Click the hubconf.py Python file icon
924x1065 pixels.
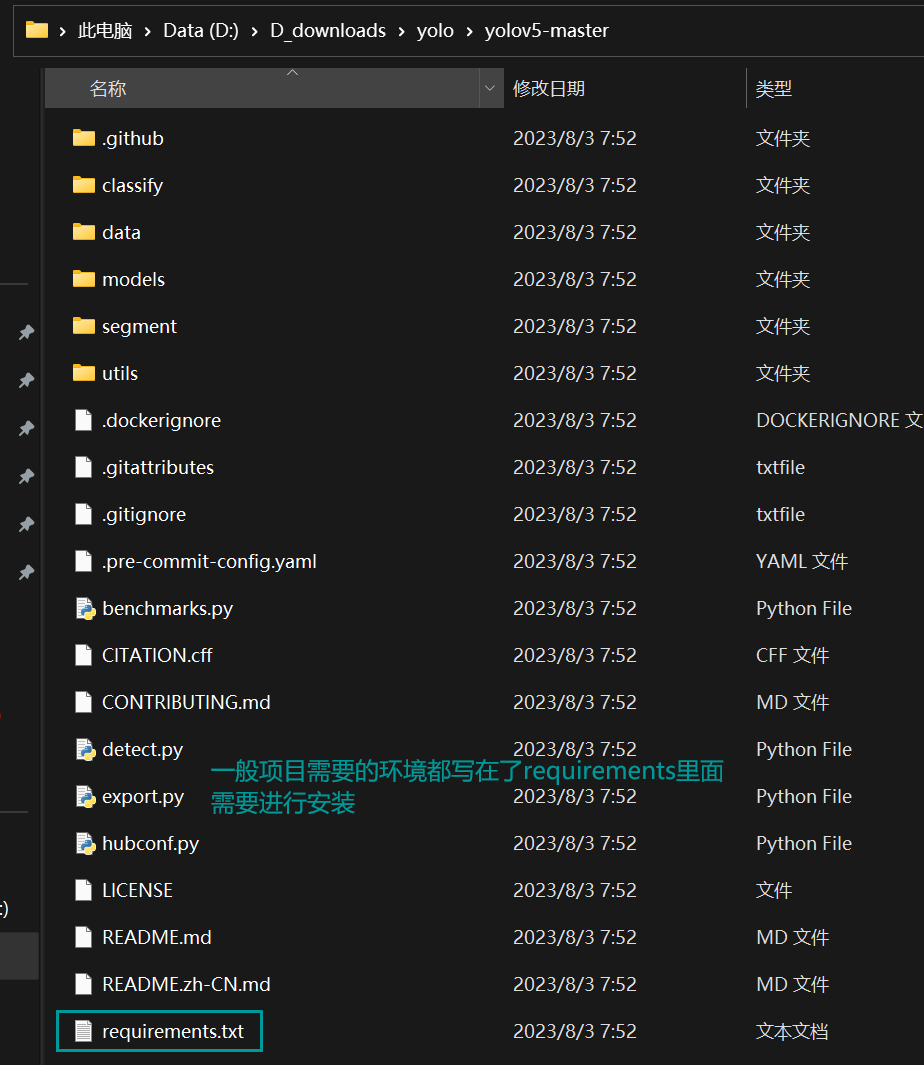click(x=85, y=844)
